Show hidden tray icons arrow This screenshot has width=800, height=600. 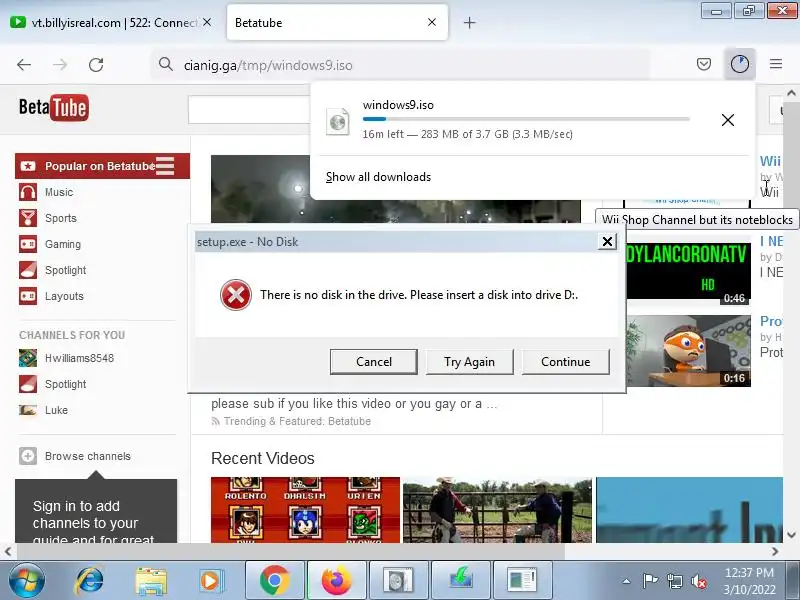[627, 581]
